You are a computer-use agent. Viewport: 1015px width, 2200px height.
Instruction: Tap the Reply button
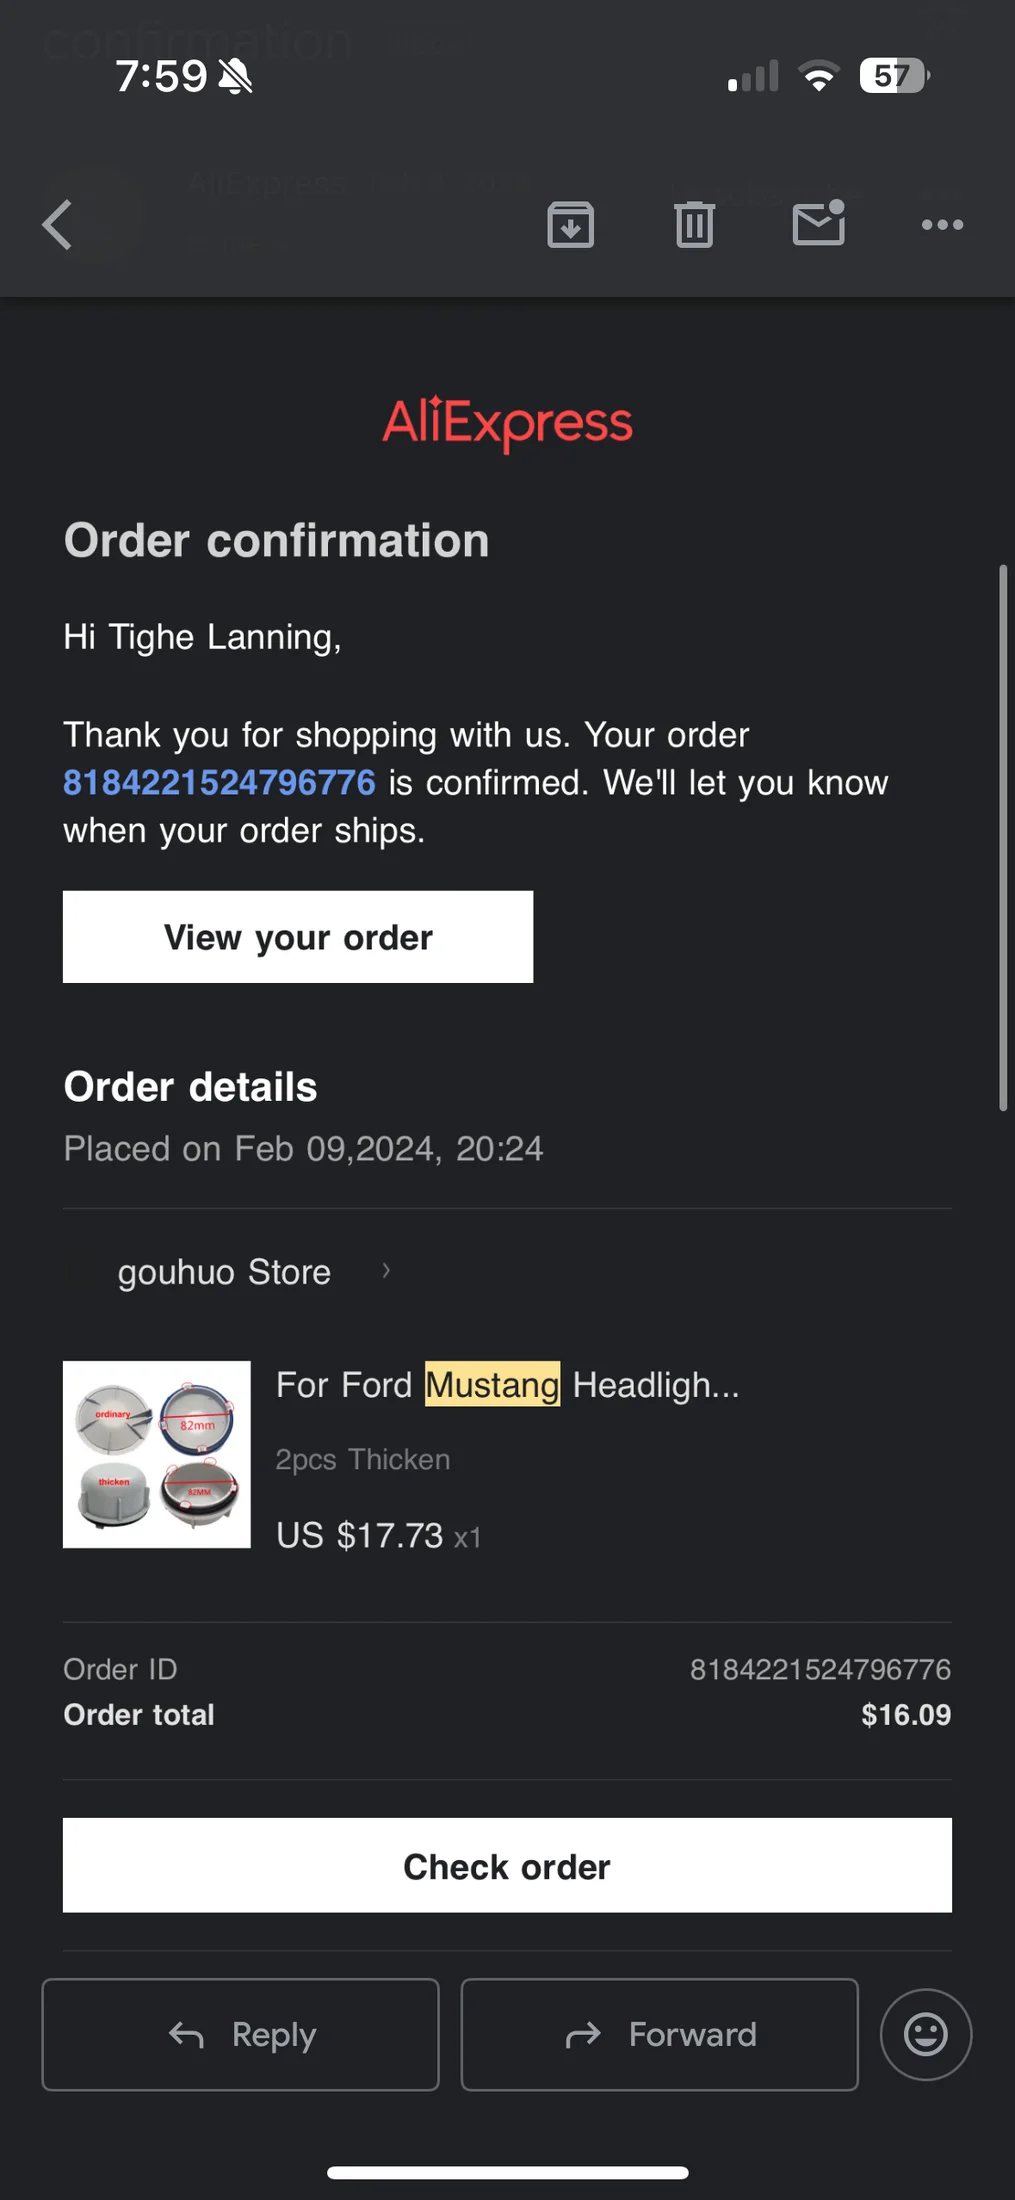[241, 2034]
